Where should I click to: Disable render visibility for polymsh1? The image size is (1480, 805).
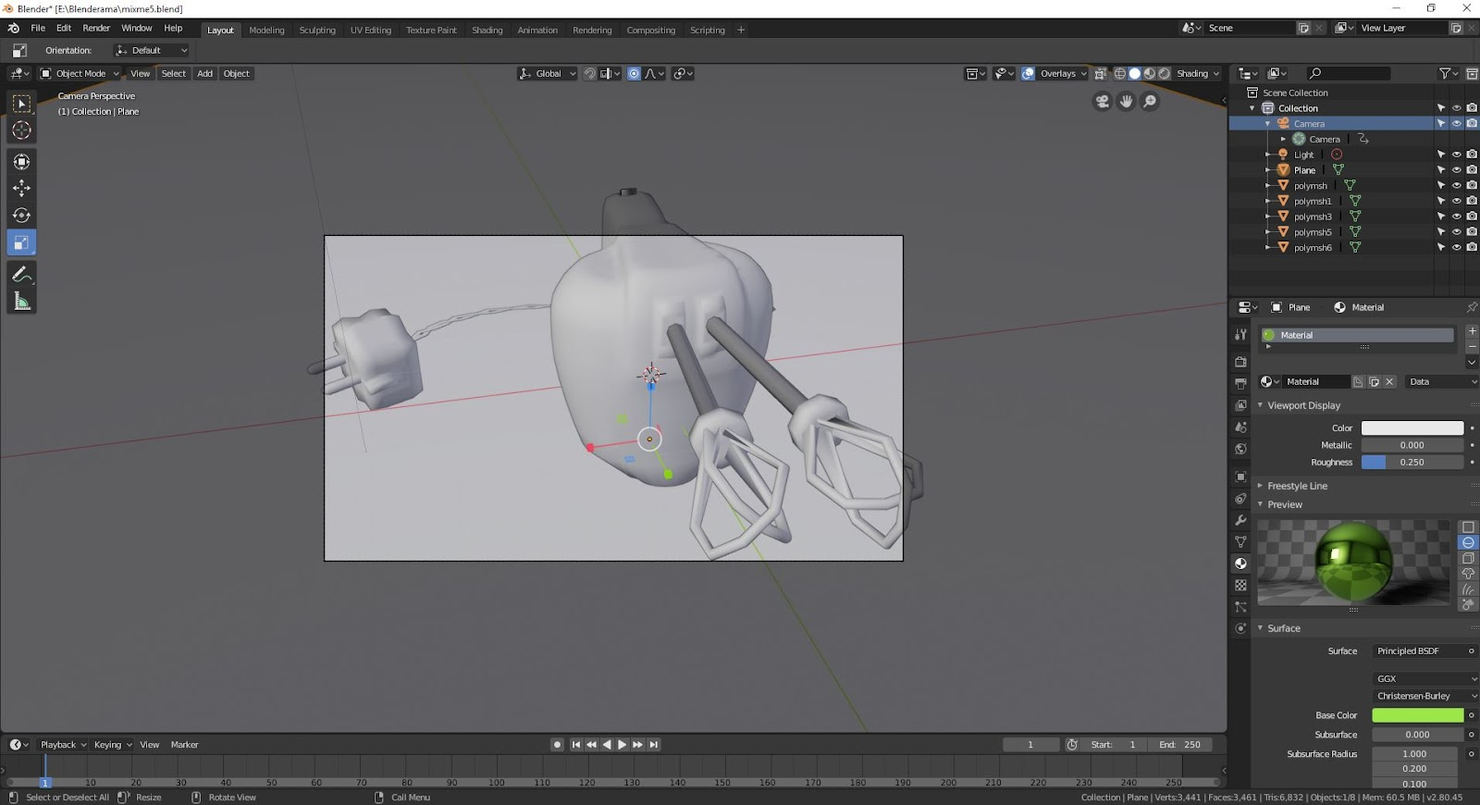point(1470,200)
